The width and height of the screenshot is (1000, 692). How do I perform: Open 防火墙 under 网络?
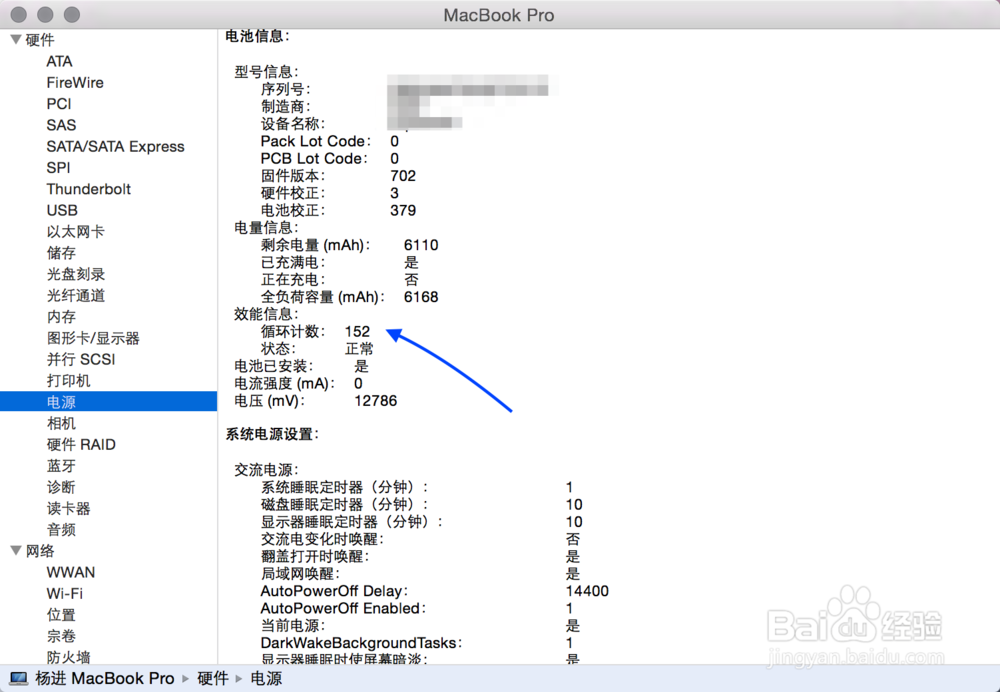68,657
